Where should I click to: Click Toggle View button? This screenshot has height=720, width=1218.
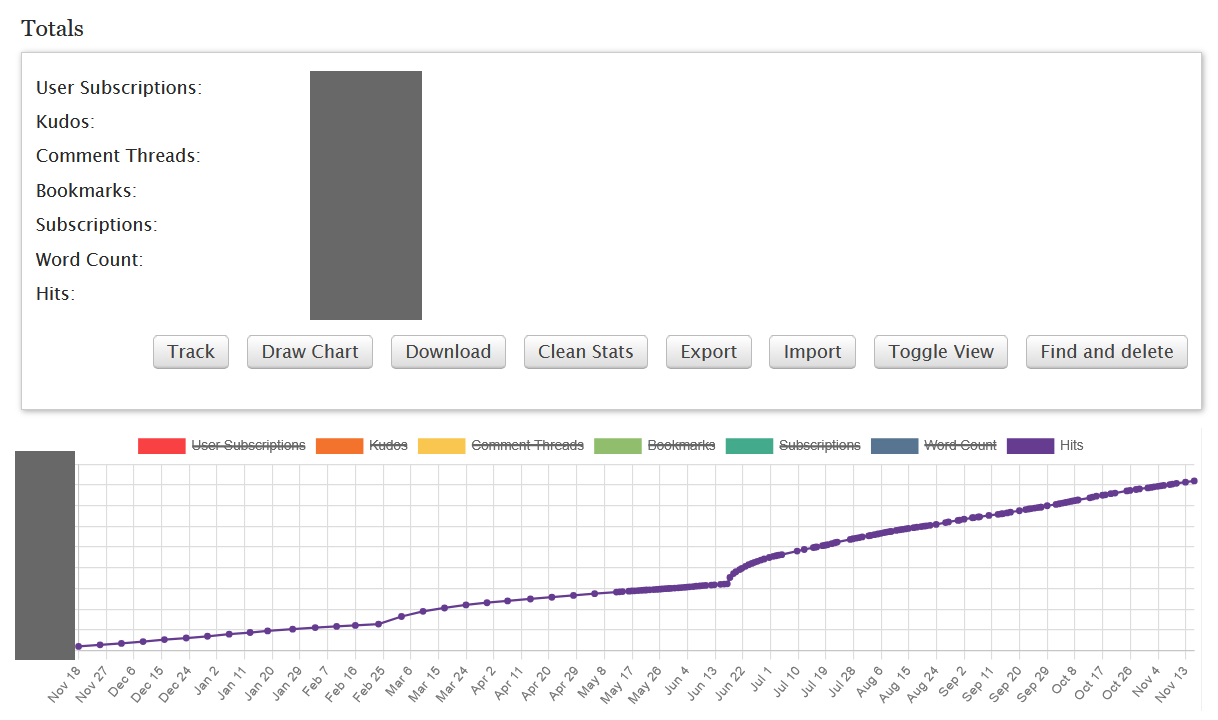point(941,352)
